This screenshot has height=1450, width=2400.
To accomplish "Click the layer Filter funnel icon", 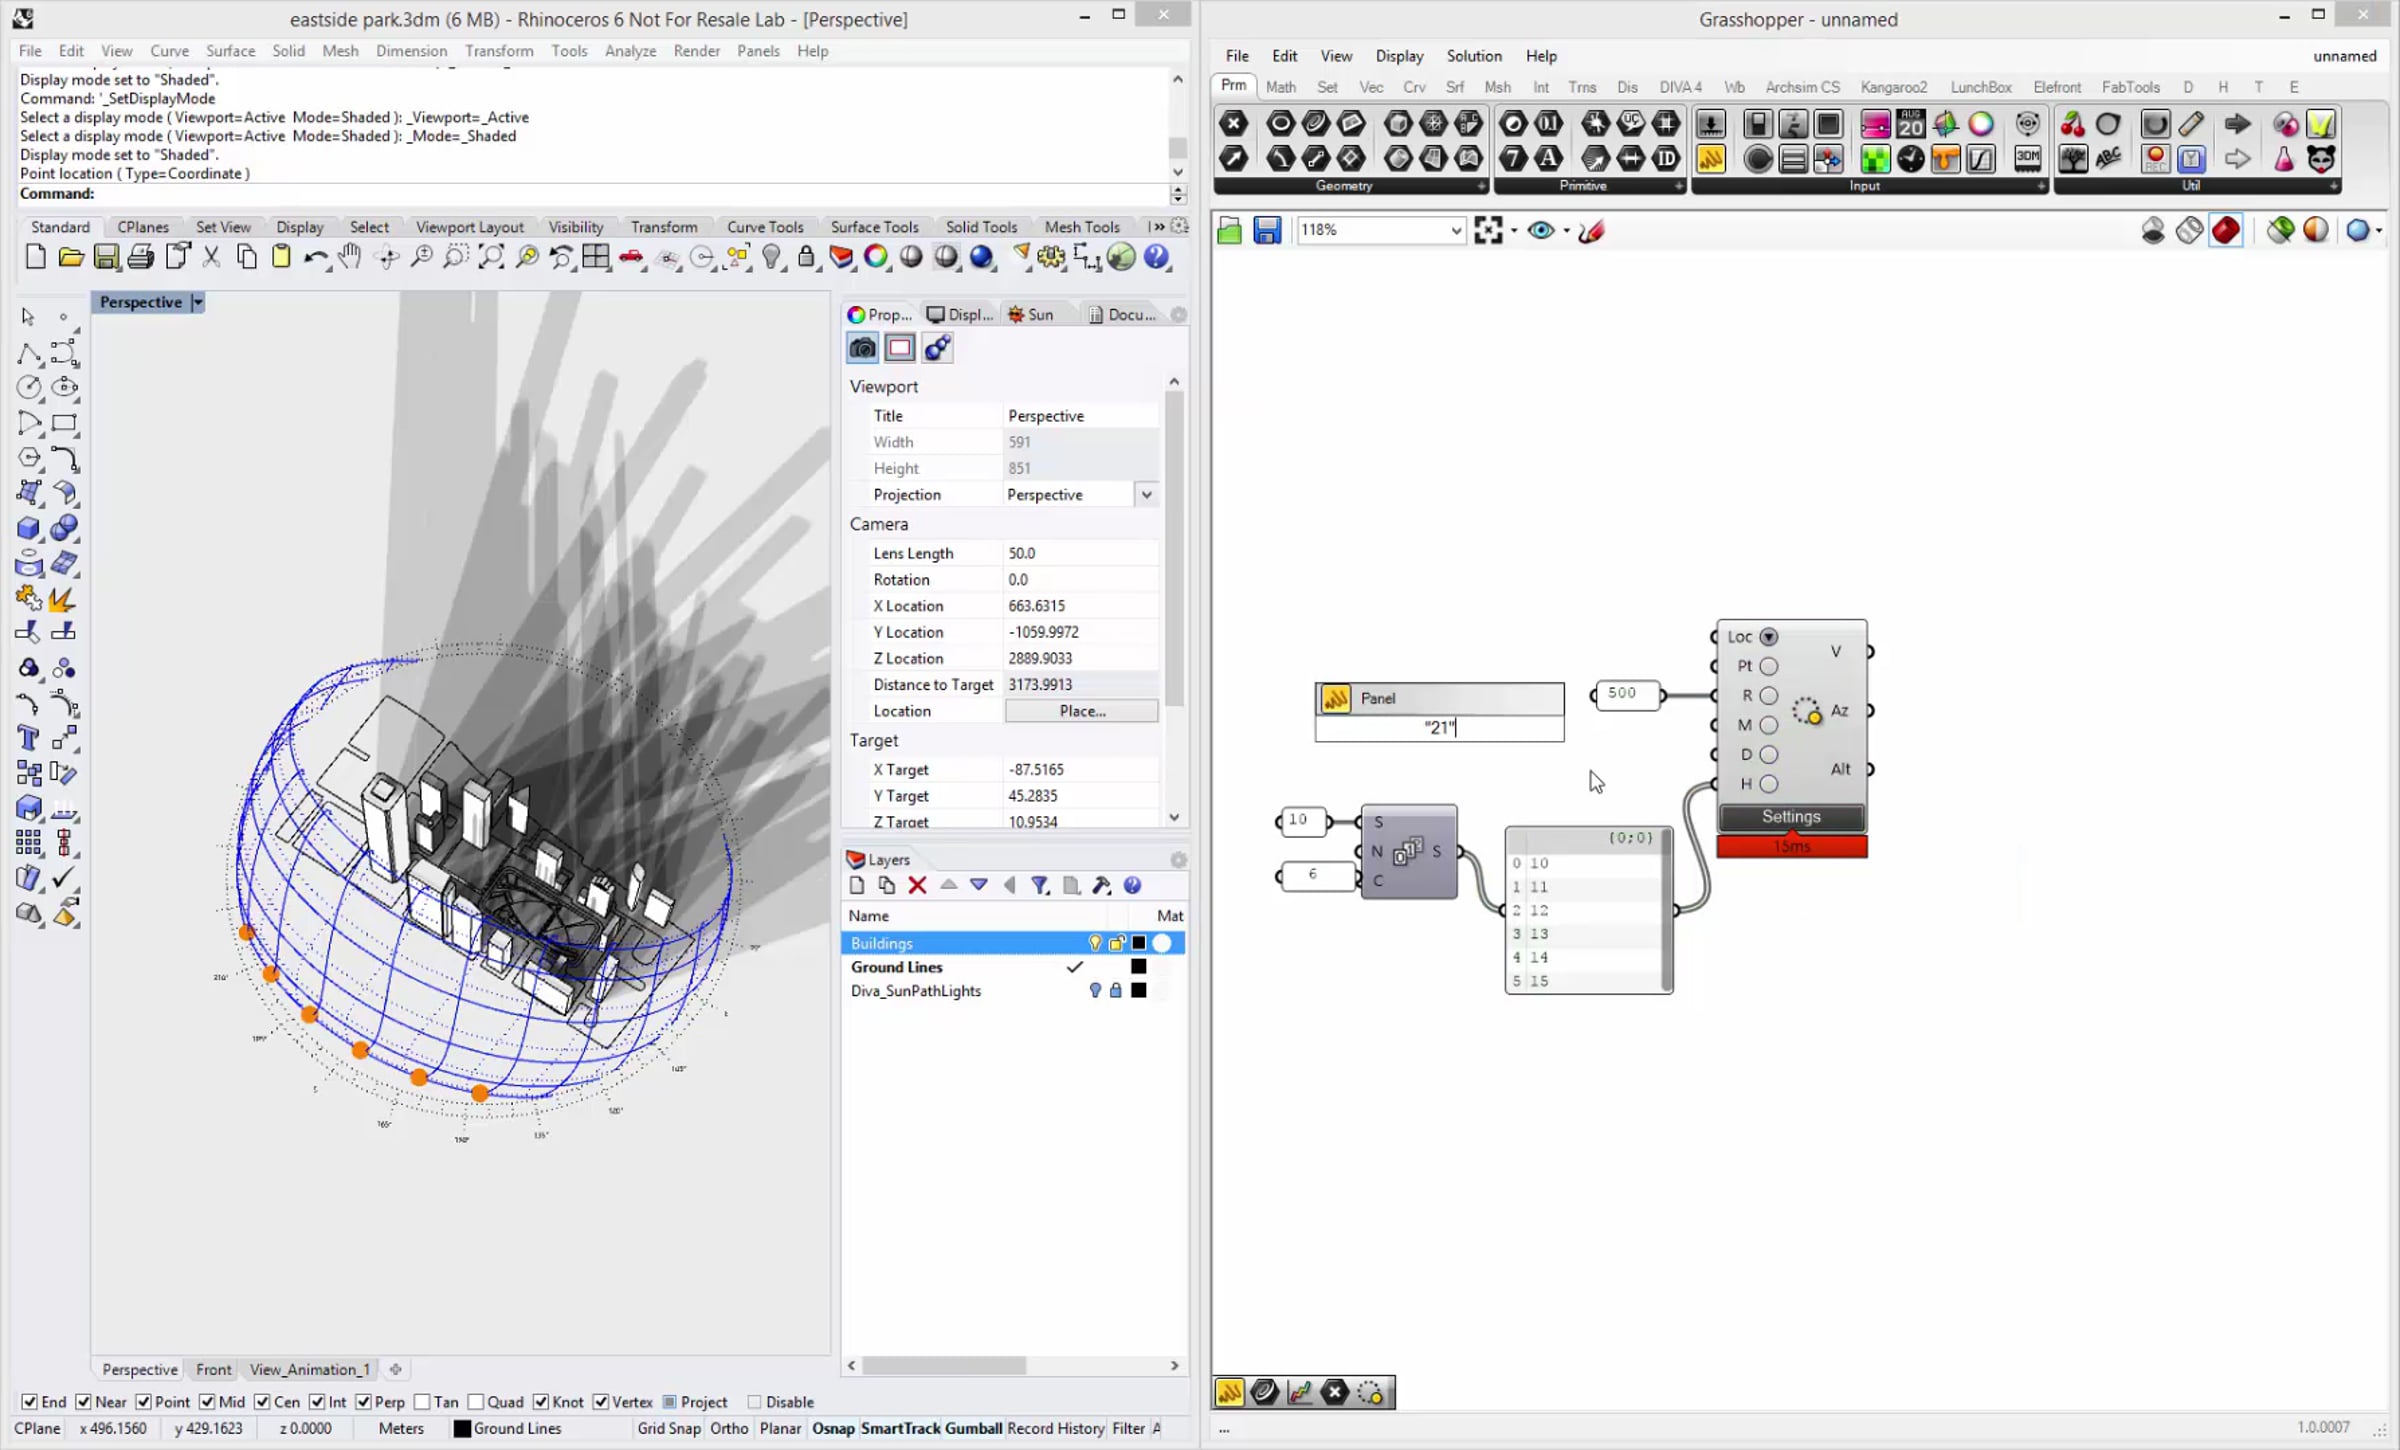I will pos(1040,885).
